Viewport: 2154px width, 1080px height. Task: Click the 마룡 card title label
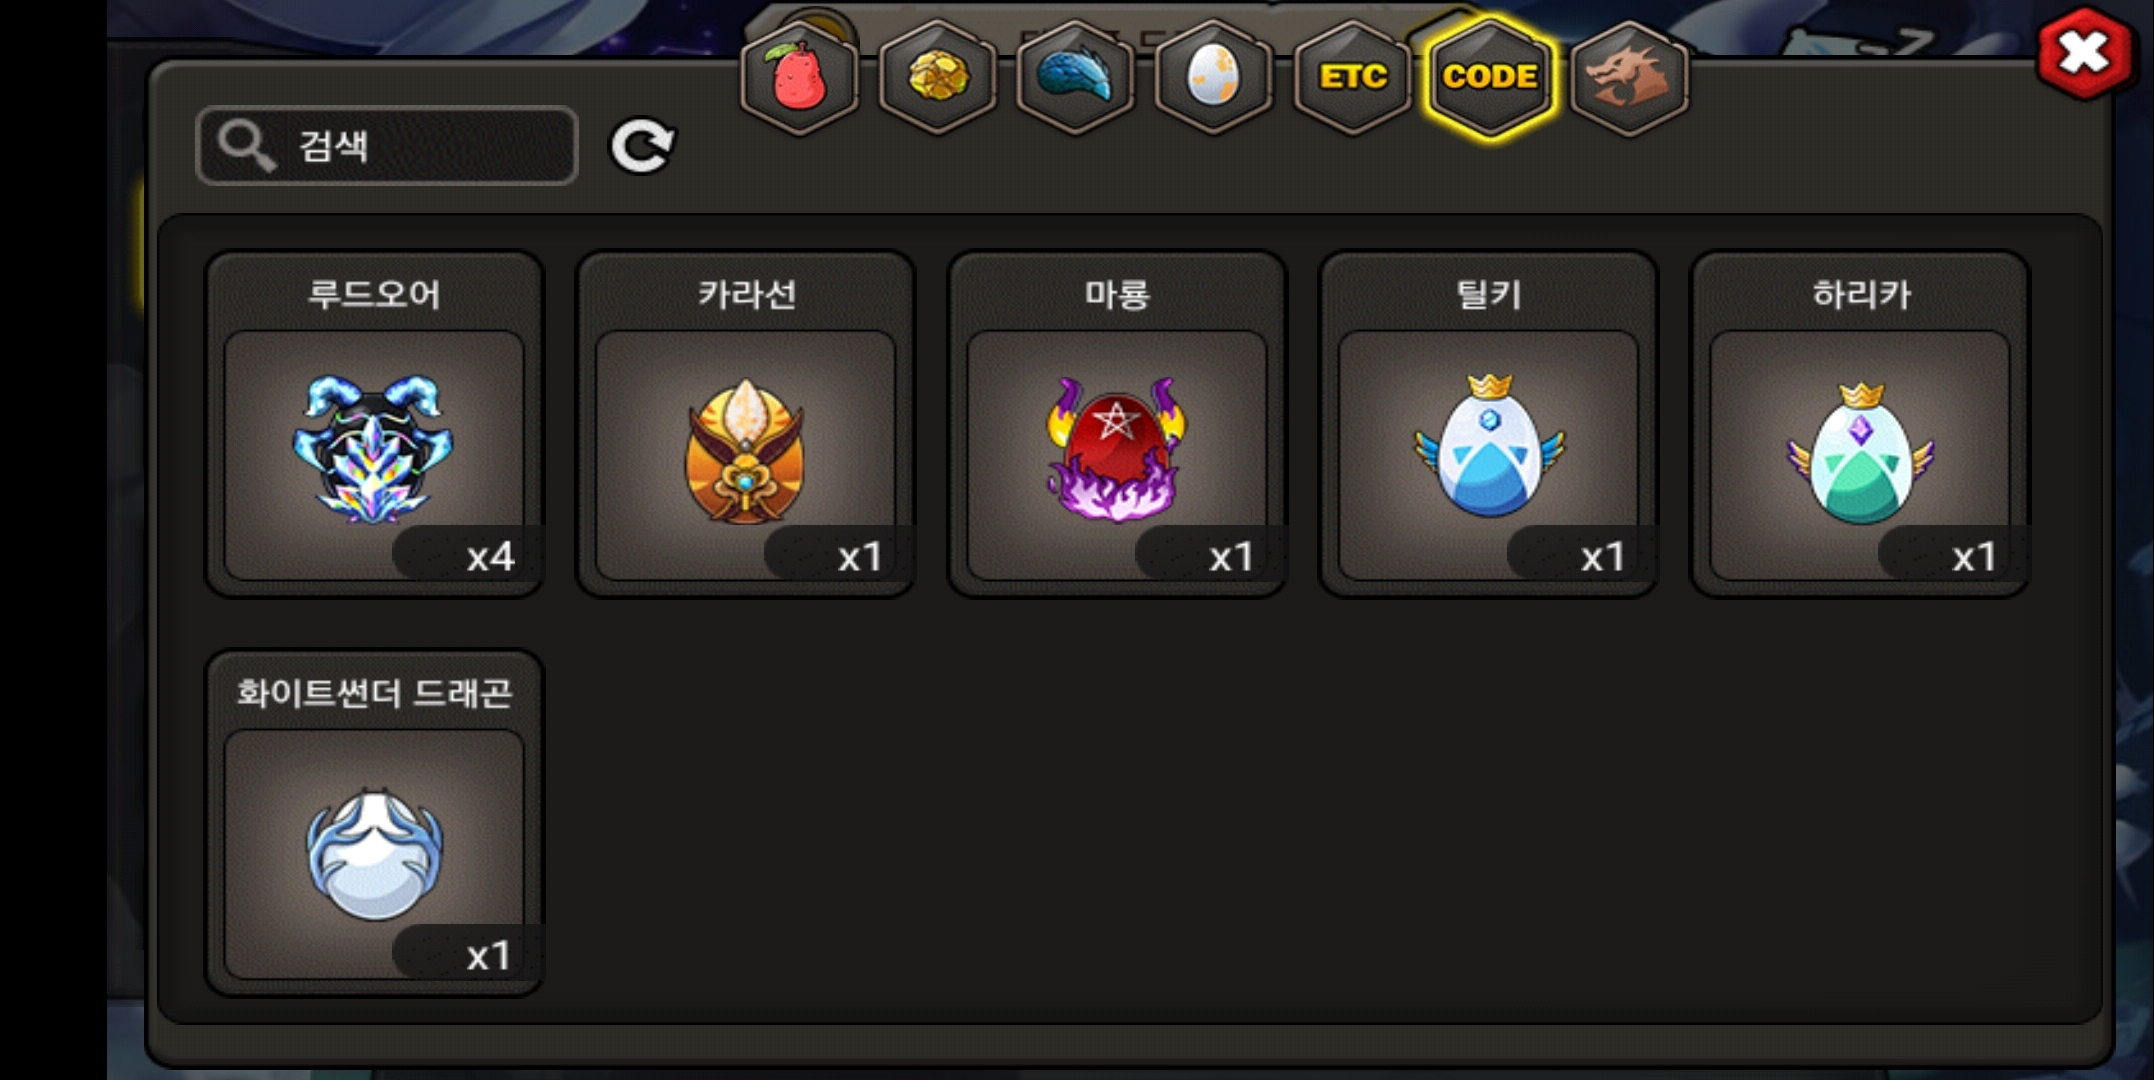click(1117, 294)
